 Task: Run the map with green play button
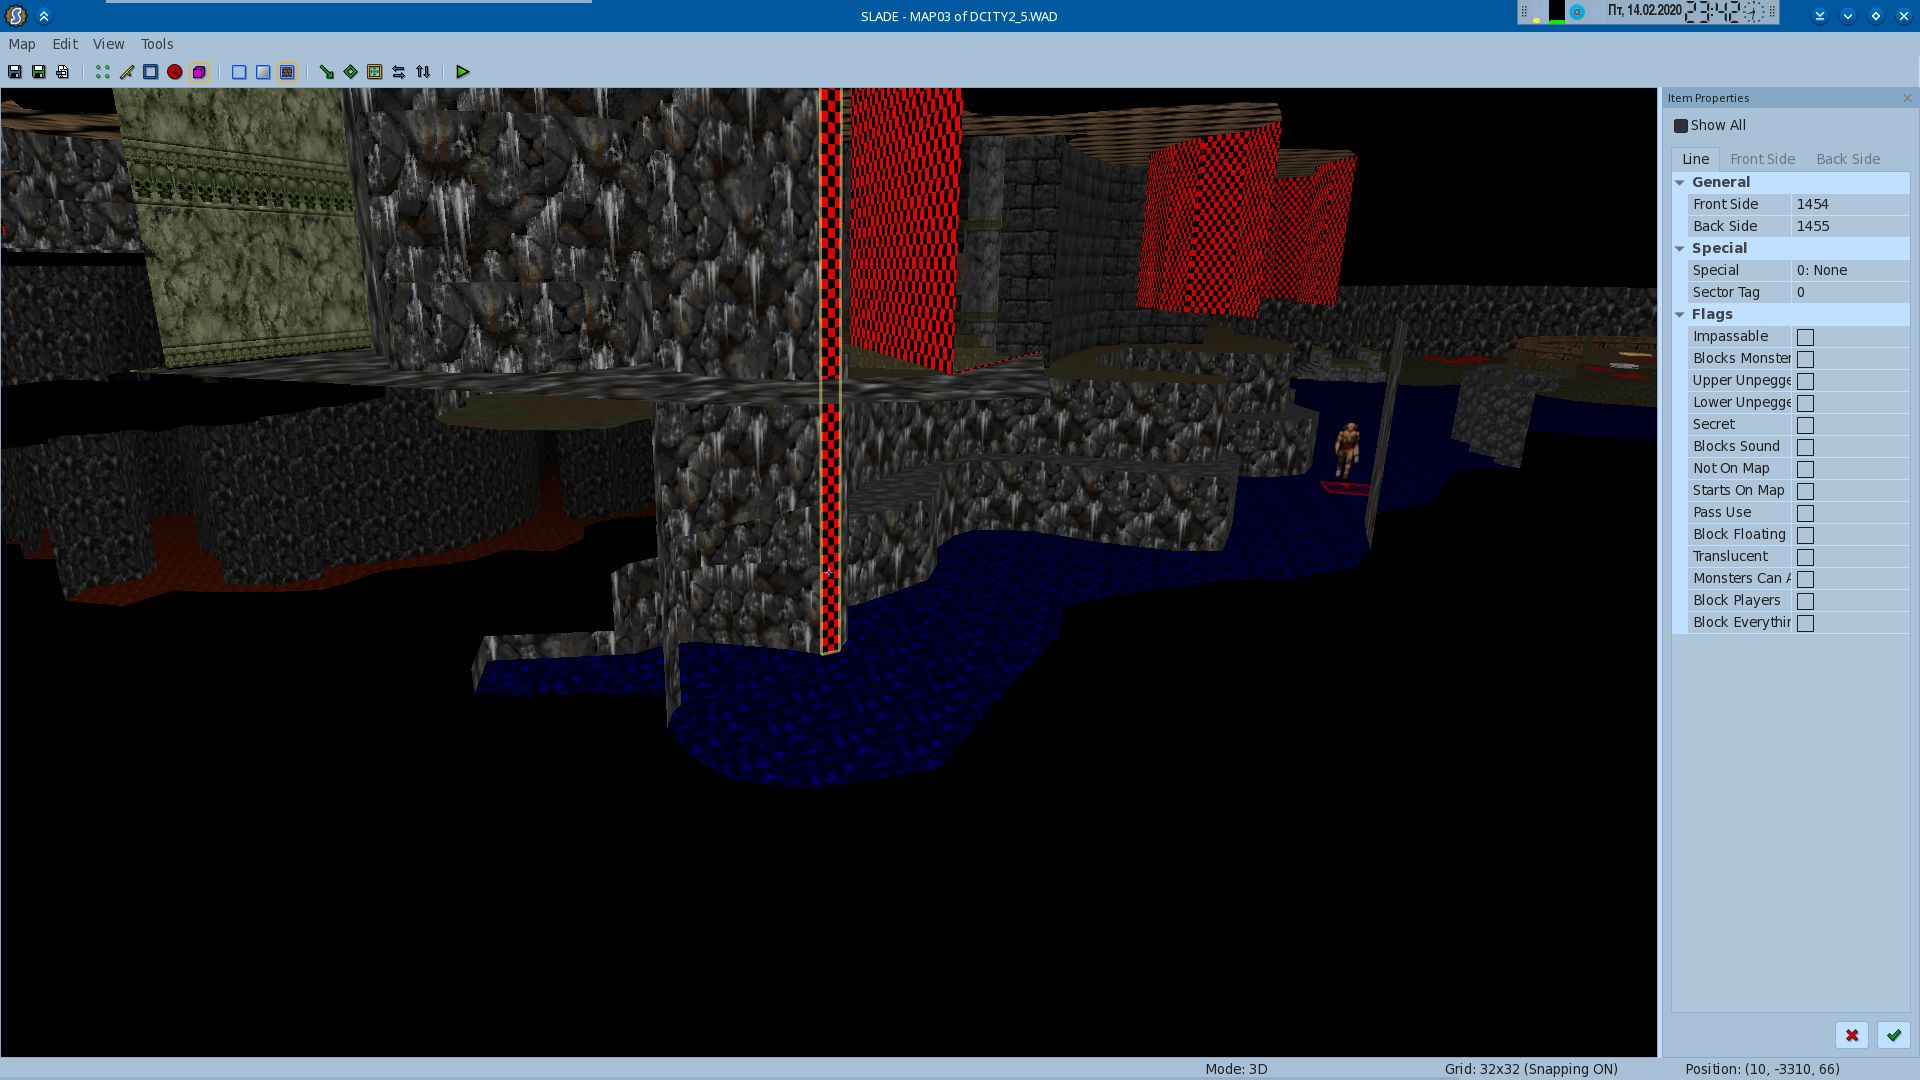click(463, 72)
